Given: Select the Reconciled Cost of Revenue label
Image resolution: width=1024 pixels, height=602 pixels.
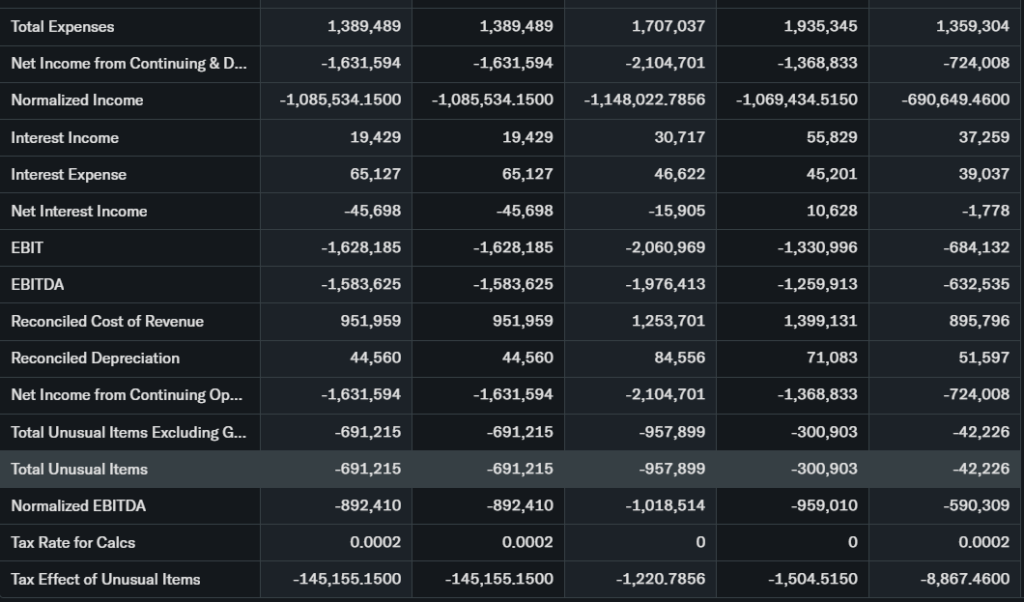Looking at the screenshot, I should coord(107,321).
